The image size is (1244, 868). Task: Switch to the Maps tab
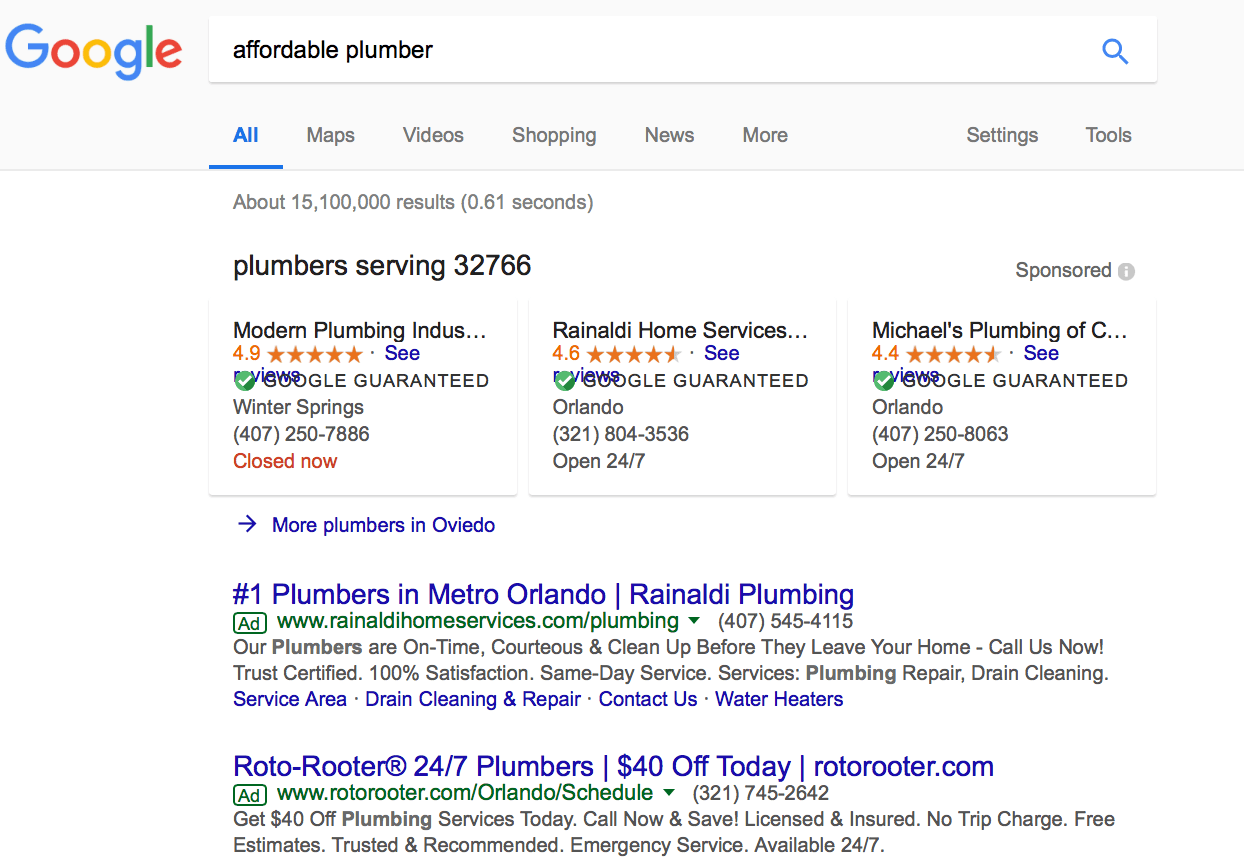[x=331, y=135]
